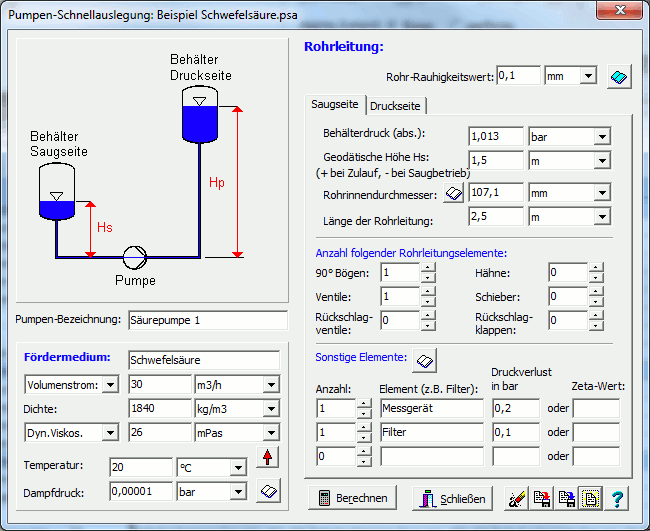Switch to the Druckseite tab
The height and width of the screenshot is (531, 650).
(396, 106)
